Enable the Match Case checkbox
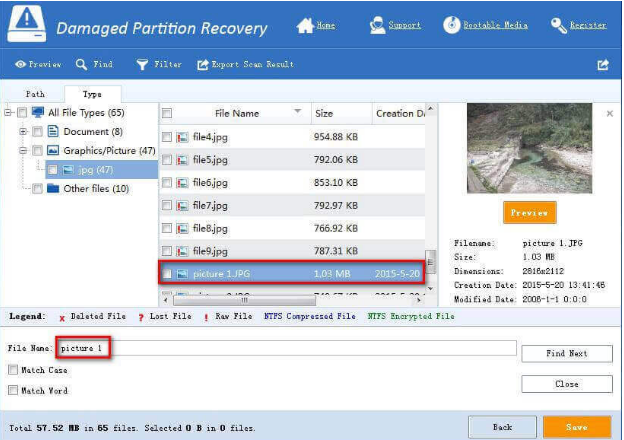Viewport: 624px width, 440px height. tap(13, 370)
